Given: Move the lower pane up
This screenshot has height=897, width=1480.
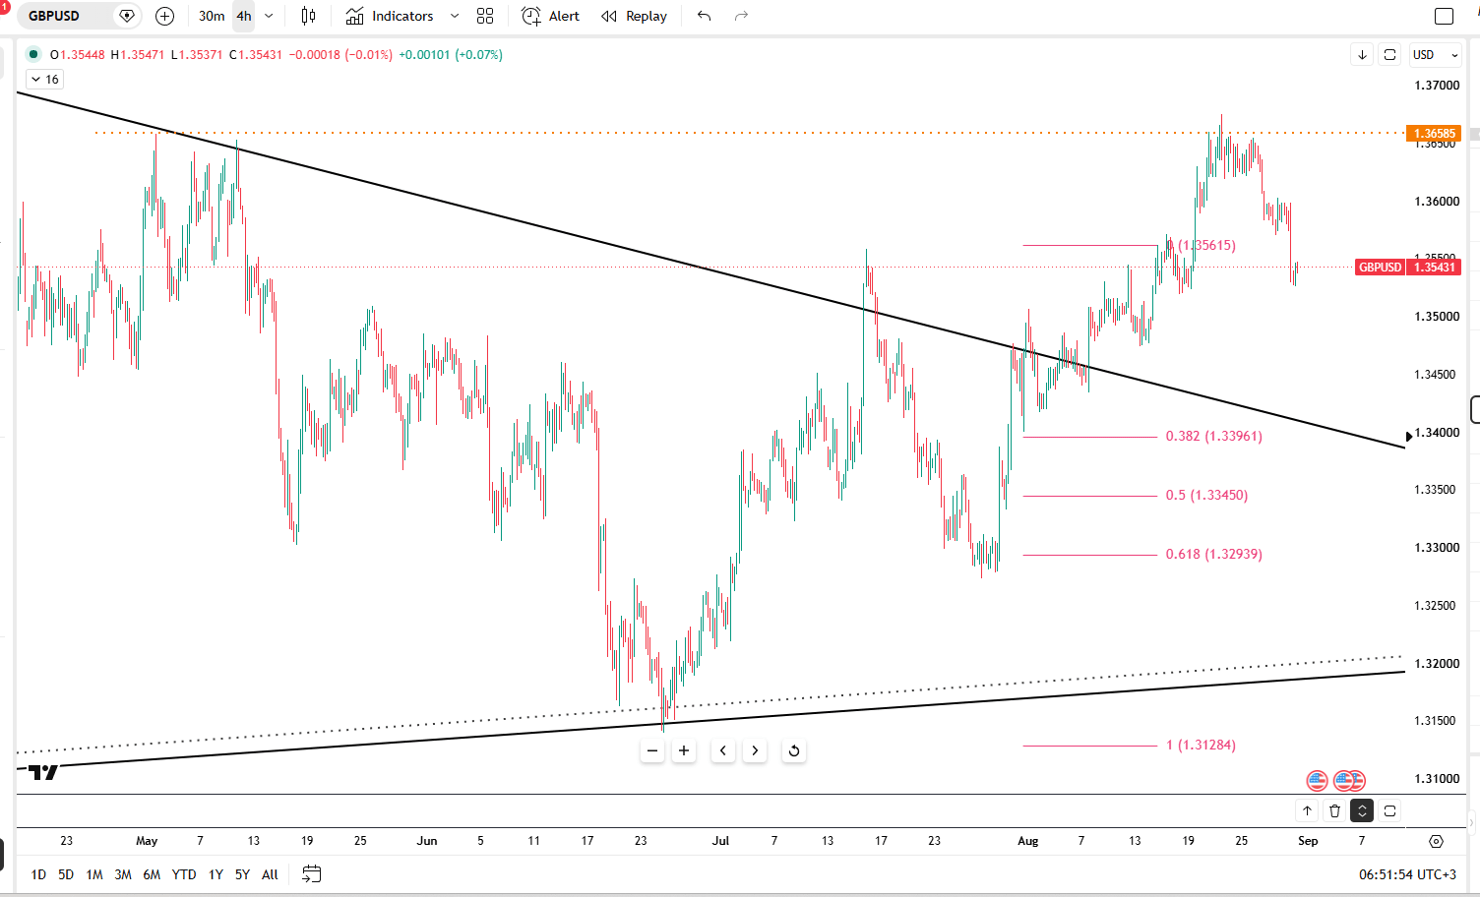Looking at the screenshot, I should (1307, 811).
